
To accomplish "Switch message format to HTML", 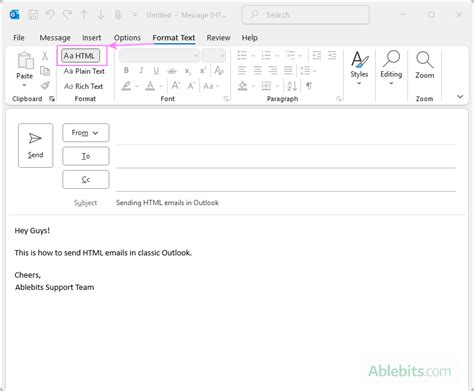I will point(80,56).
